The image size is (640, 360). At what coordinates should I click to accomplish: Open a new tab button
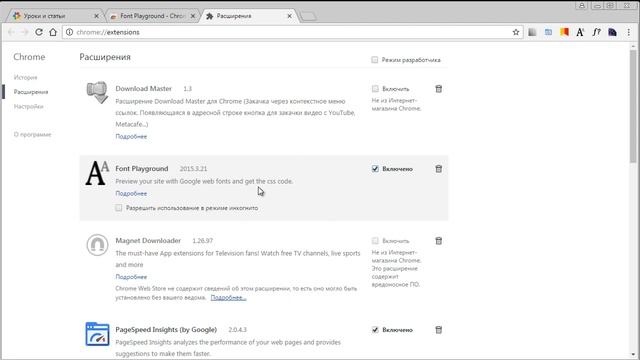coord(308,16)
